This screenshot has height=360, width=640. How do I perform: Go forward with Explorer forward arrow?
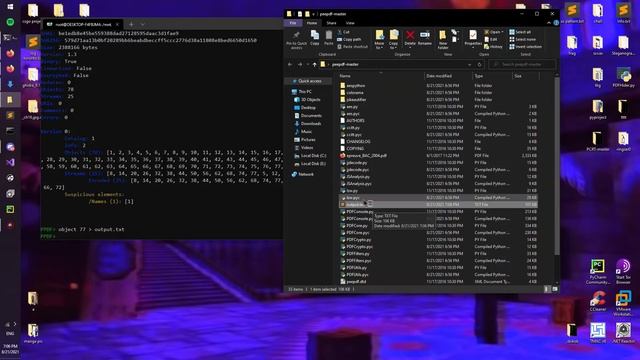[x=300, y=64]
